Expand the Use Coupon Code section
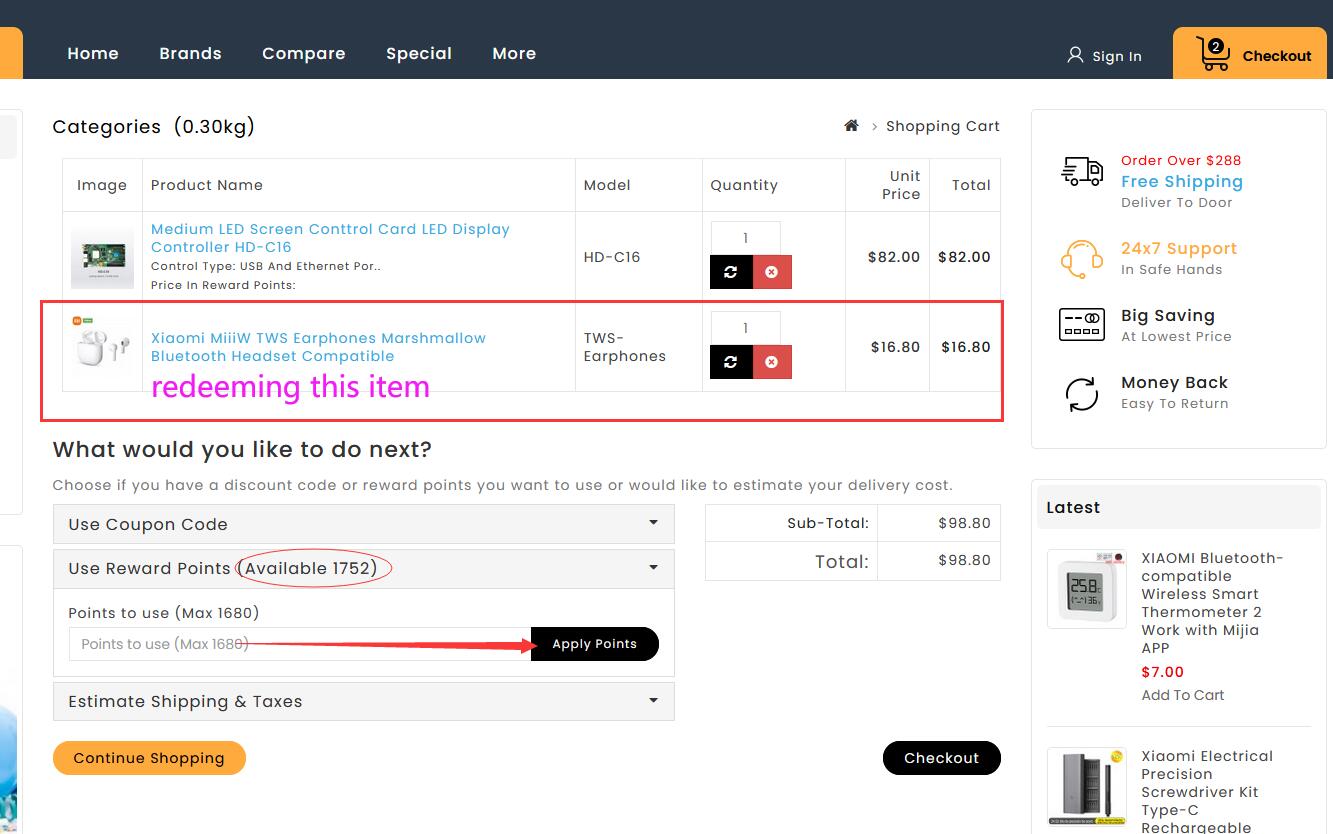The width and height of the screenshot is (1333, 834). point(364,524)
